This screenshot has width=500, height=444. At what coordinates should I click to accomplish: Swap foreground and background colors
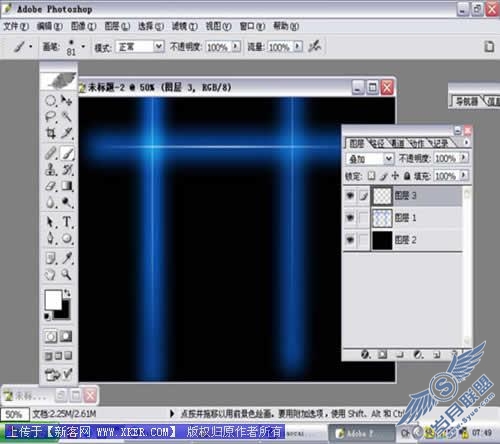click(67, 293)
